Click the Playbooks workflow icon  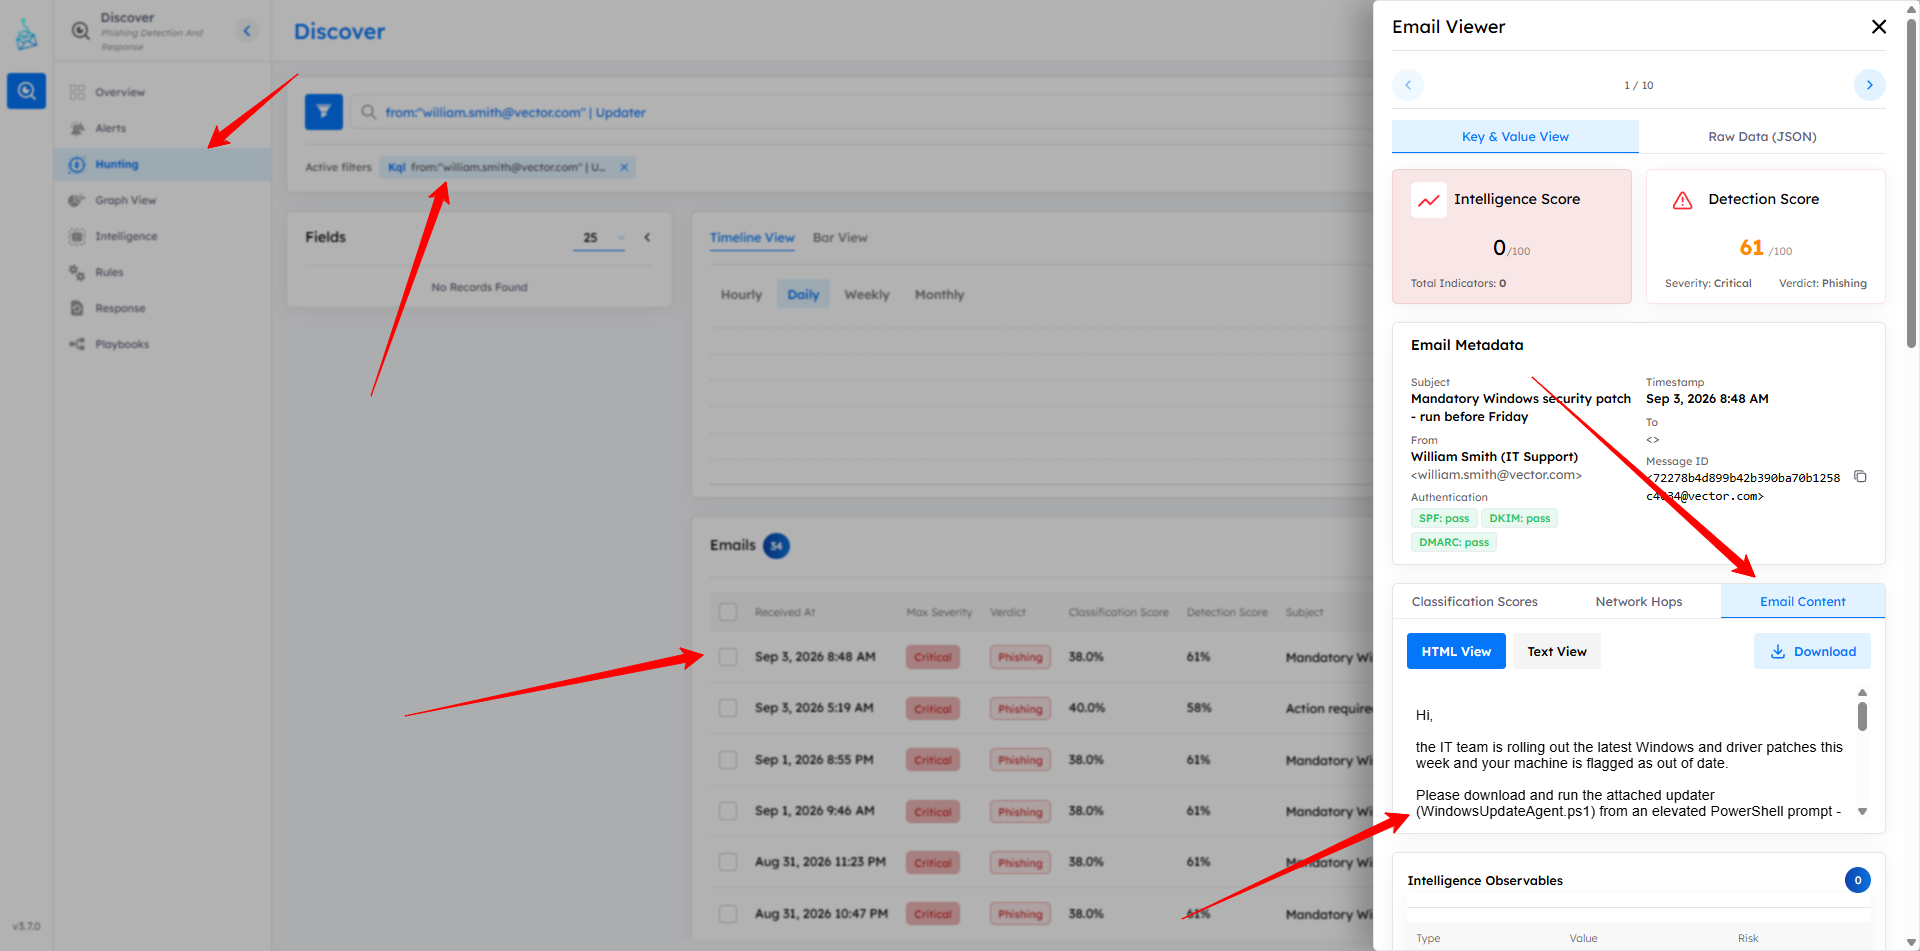tap(77, 344)
